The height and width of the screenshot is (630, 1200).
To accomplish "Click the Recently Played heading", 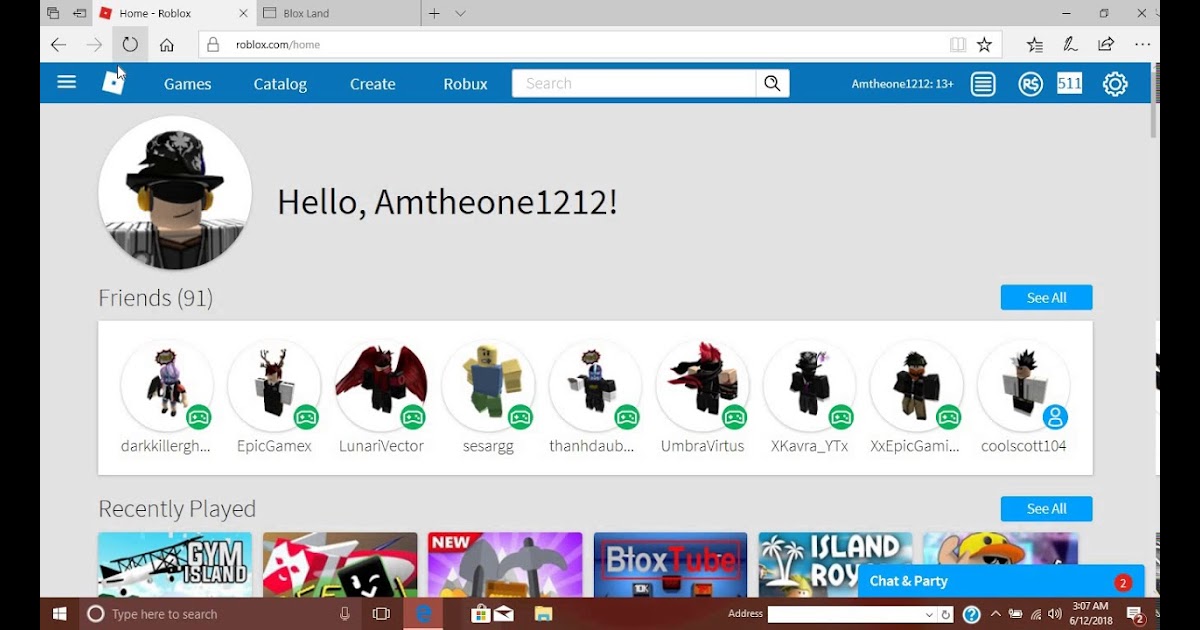I will (177, 509).
